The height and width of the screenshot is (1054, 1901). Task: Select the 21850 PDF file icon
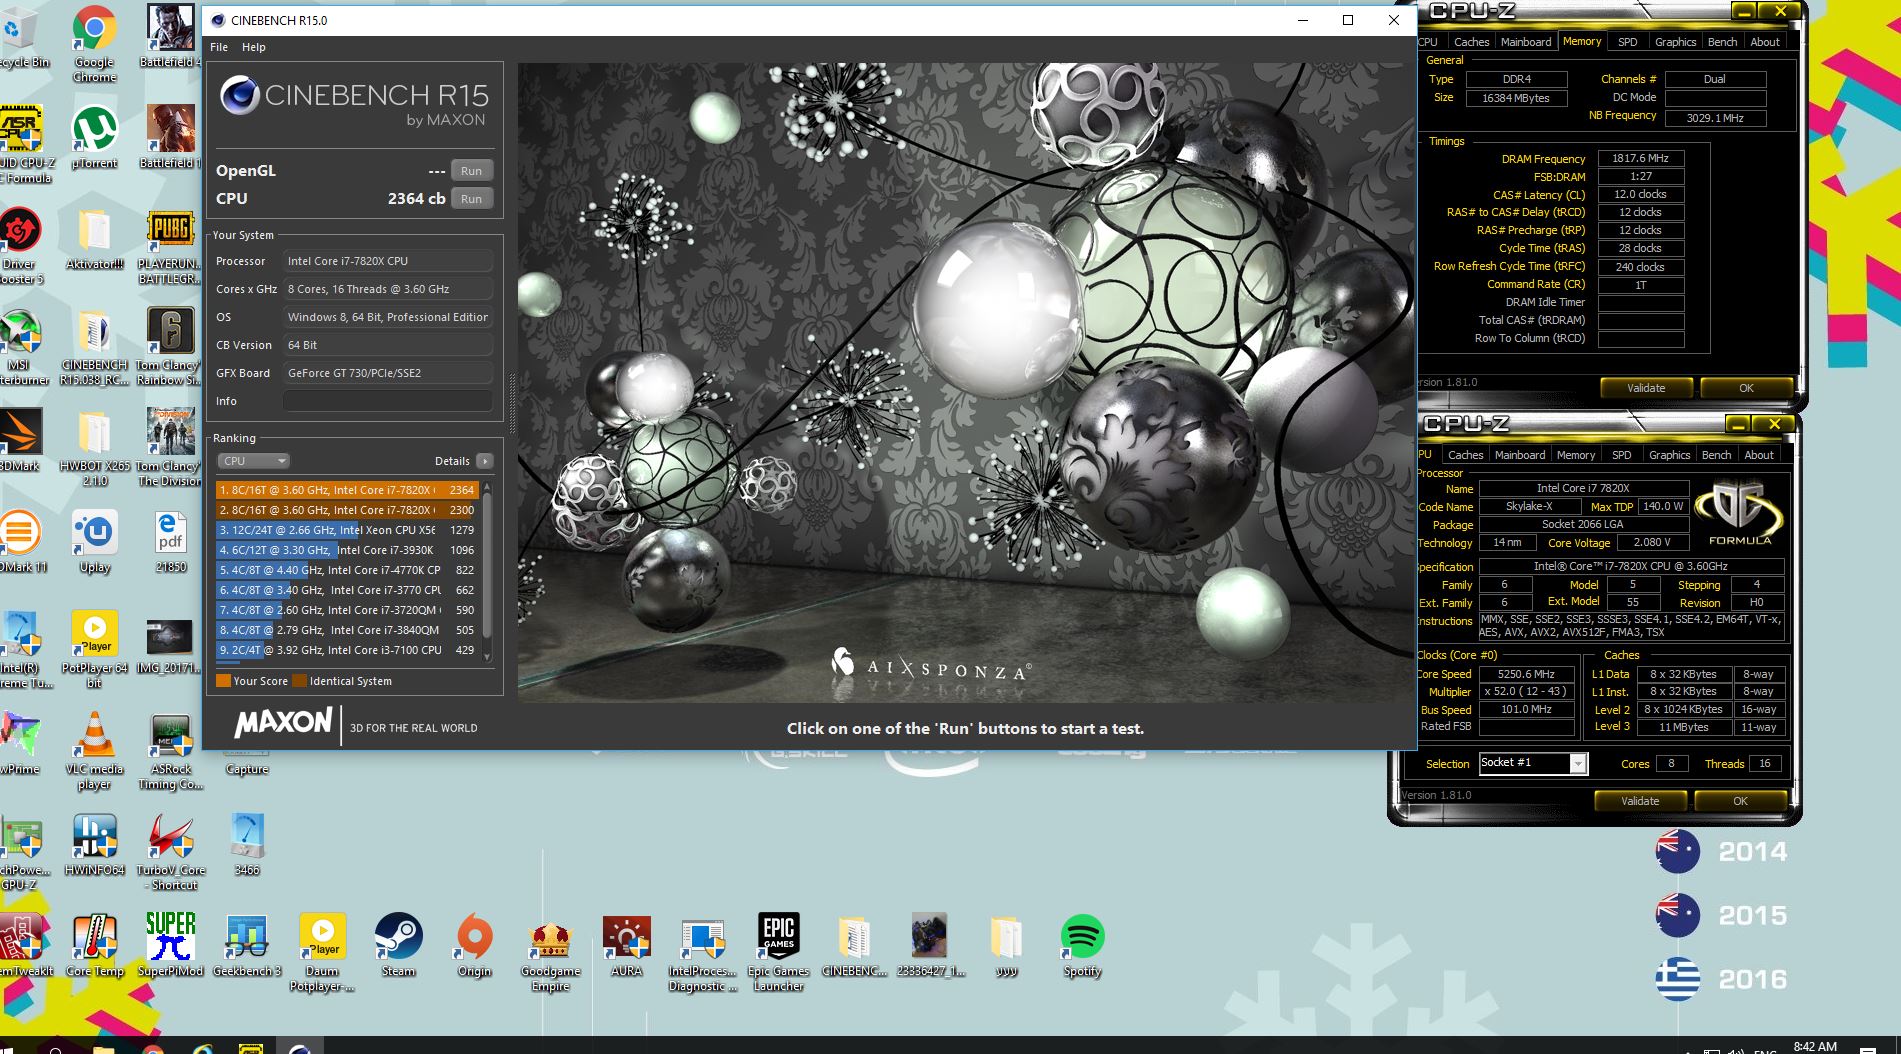click(170, 542)
